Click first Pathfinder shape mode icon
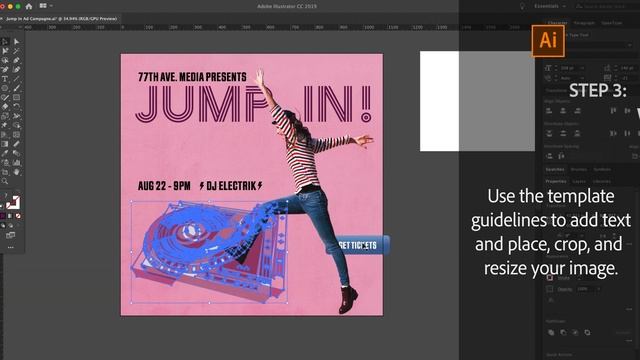 tap(551, 333)
